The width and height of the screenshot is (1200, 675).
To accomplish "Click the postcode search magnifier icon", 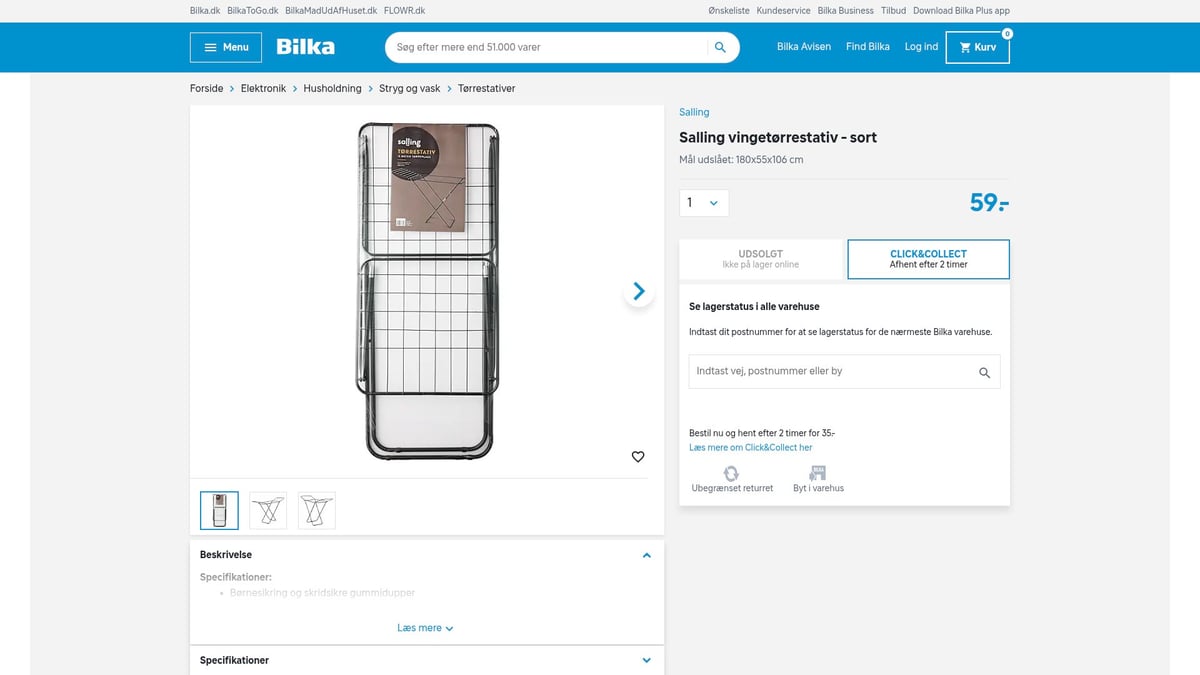I will [x=984, y=371].
